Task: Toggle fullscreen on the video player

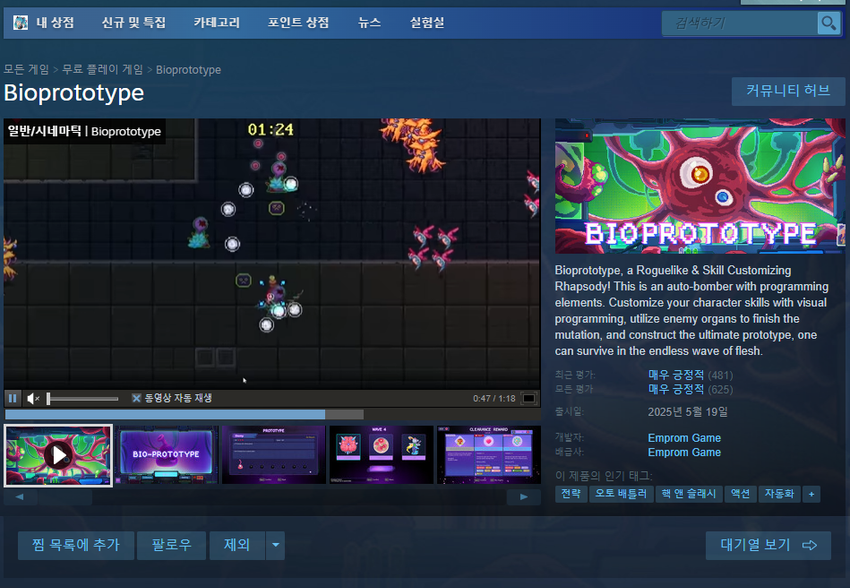Action: coord(529,398)
